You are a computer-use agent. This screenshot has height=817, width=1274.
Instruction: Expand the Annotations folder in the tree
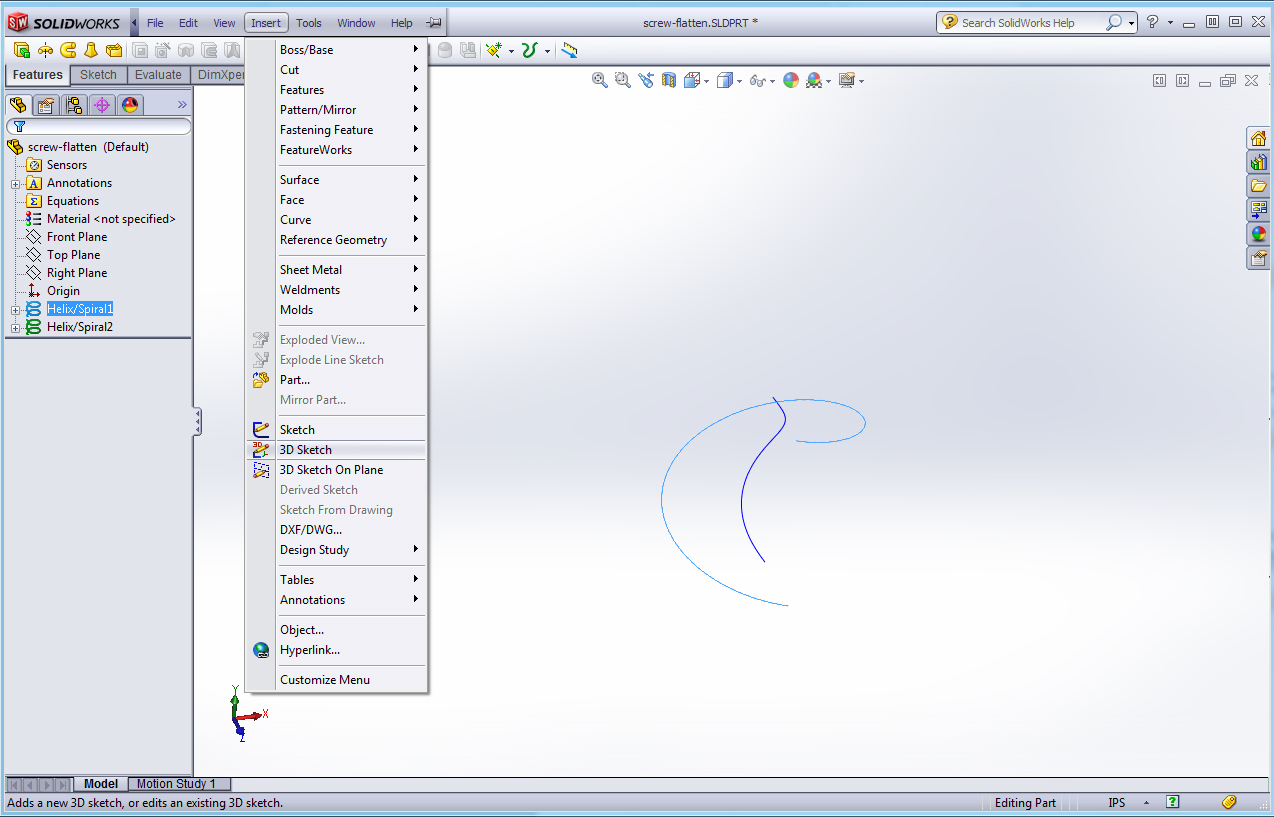point(16,184)
